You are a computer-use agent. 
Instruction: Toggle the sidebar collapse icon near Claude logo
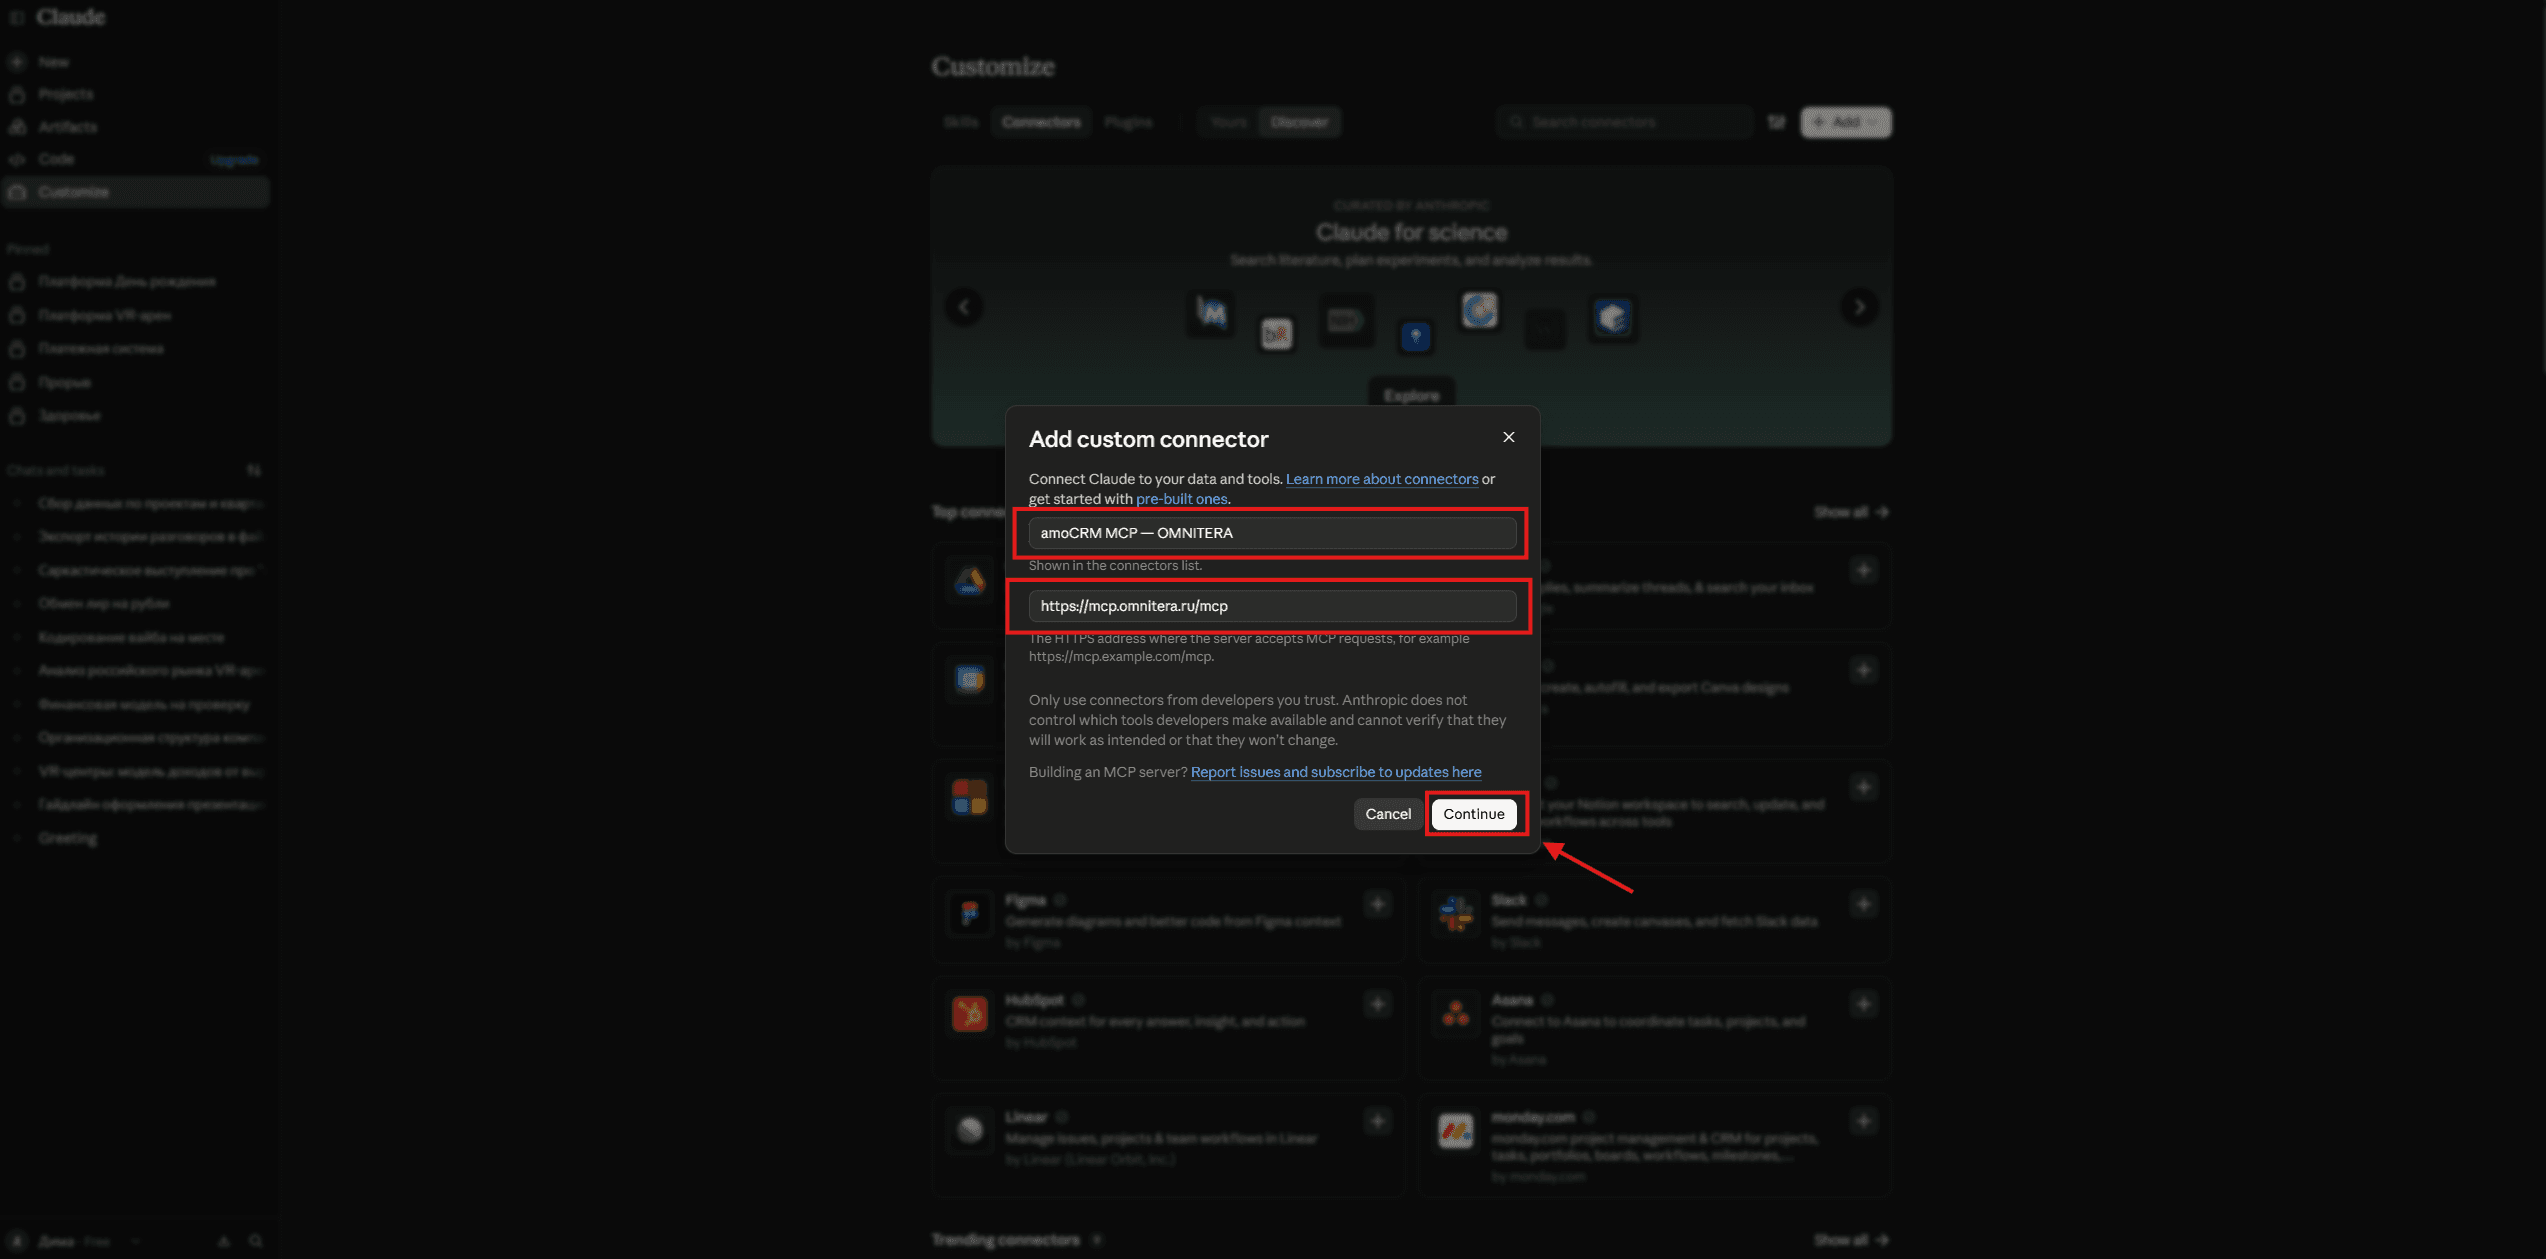pyautogui.click(x=16, y=17)
